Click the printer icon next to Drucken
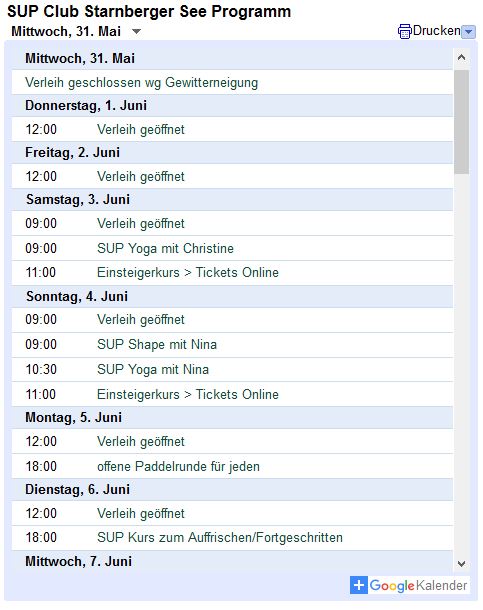 [404, 32]
